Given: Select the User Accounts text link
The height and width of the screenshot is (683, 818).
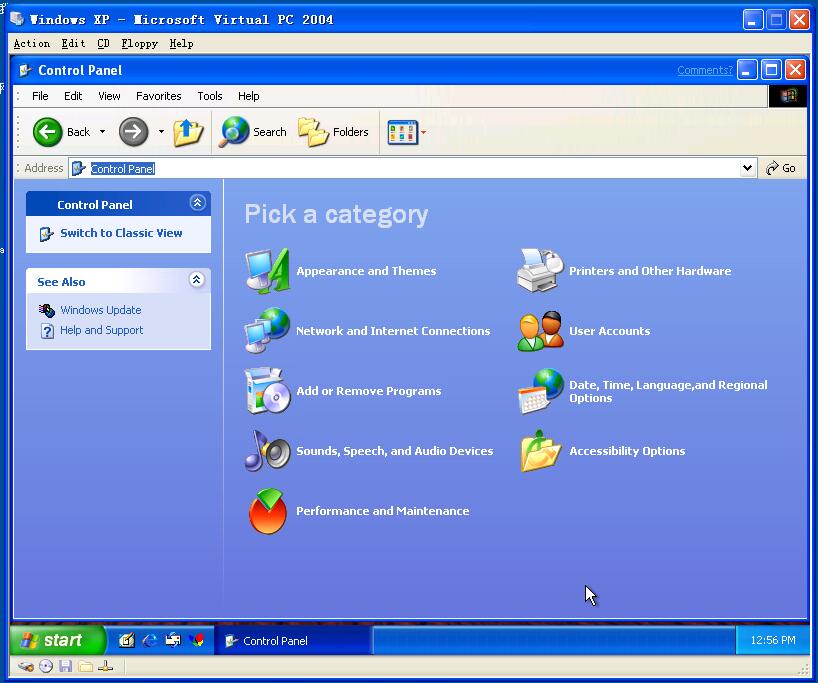Looking at the screenshot, I should (610, 331).
